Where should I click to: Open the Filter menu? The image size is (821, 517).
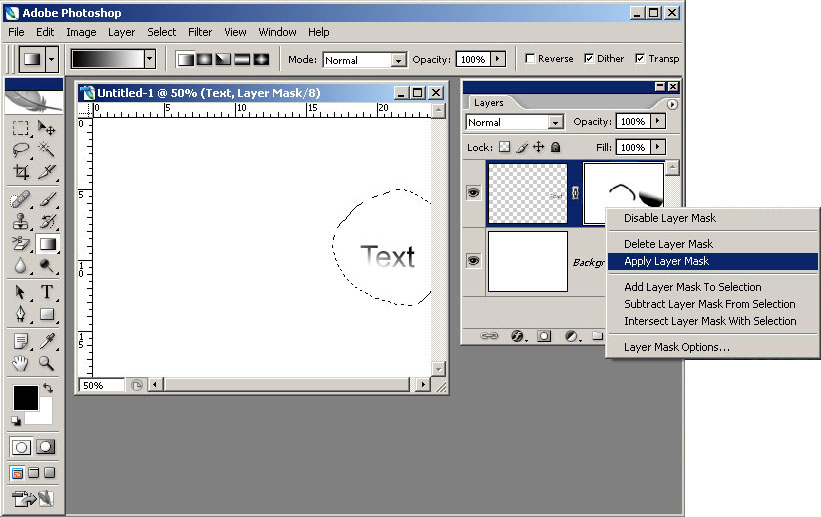point(200,32)
